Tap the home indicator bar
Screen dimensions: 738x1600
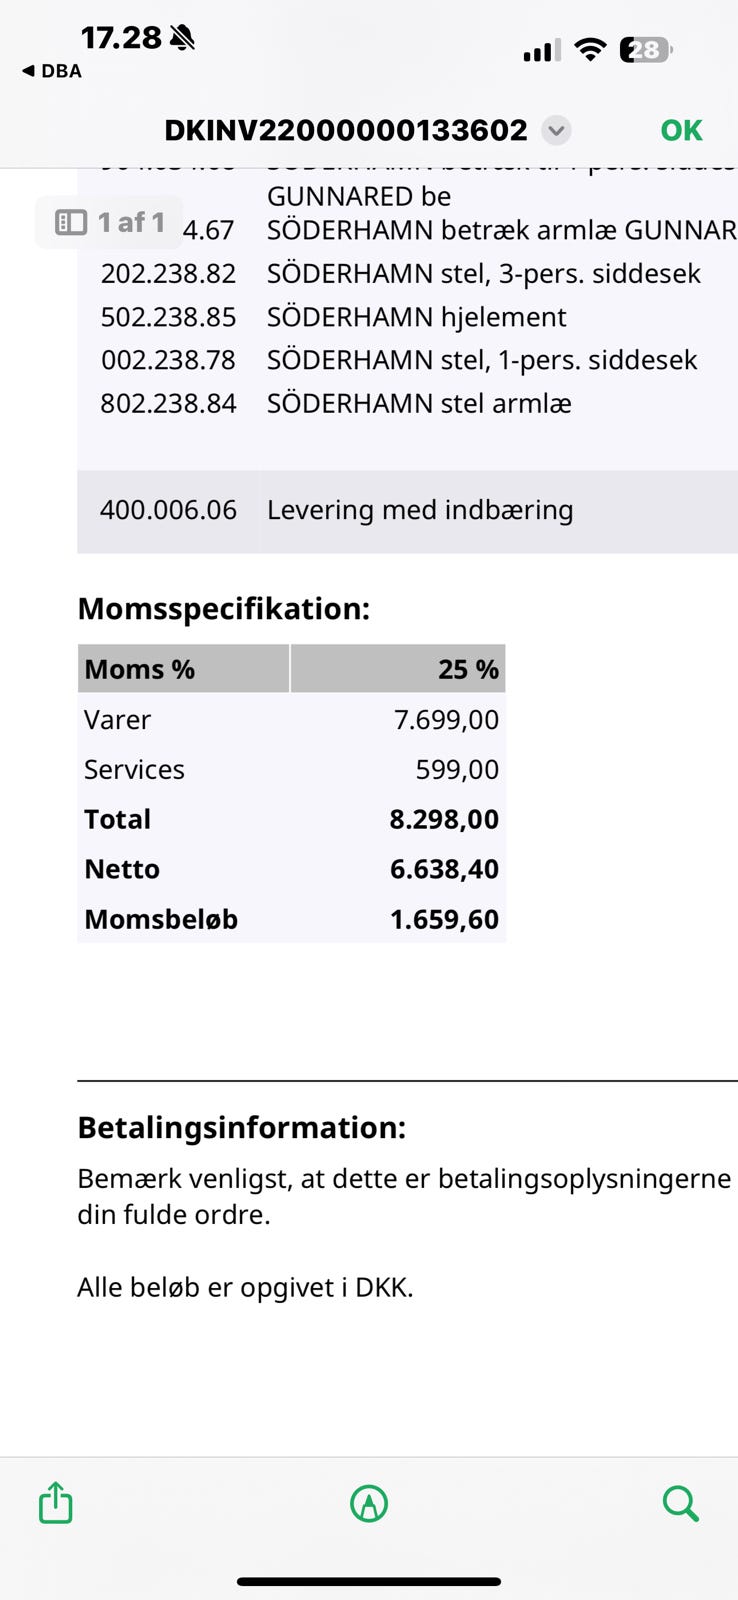(x=369, y=1582)
